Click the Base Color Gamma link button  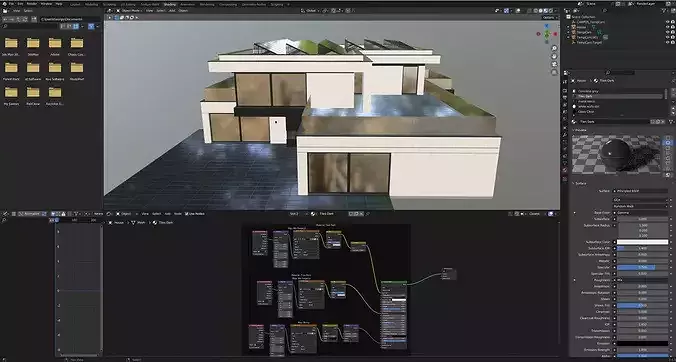click(641, 213)
